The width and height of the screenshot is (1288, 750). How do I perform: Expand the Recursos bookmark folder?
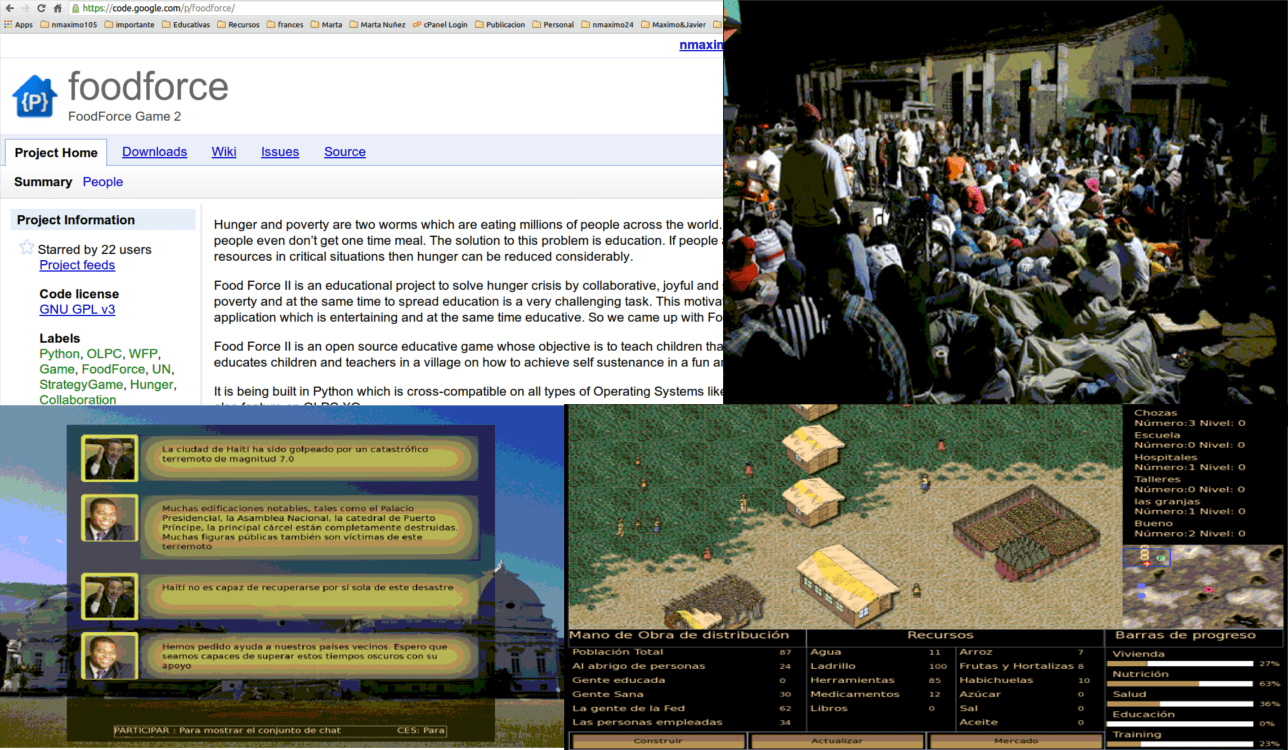pos(237,25)
